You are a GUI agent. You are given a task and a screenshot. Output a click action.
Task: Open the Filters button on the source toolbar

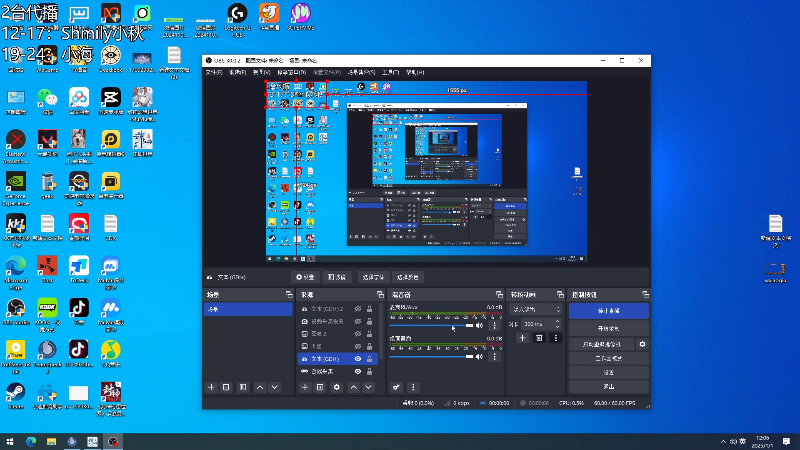[337, 277]
